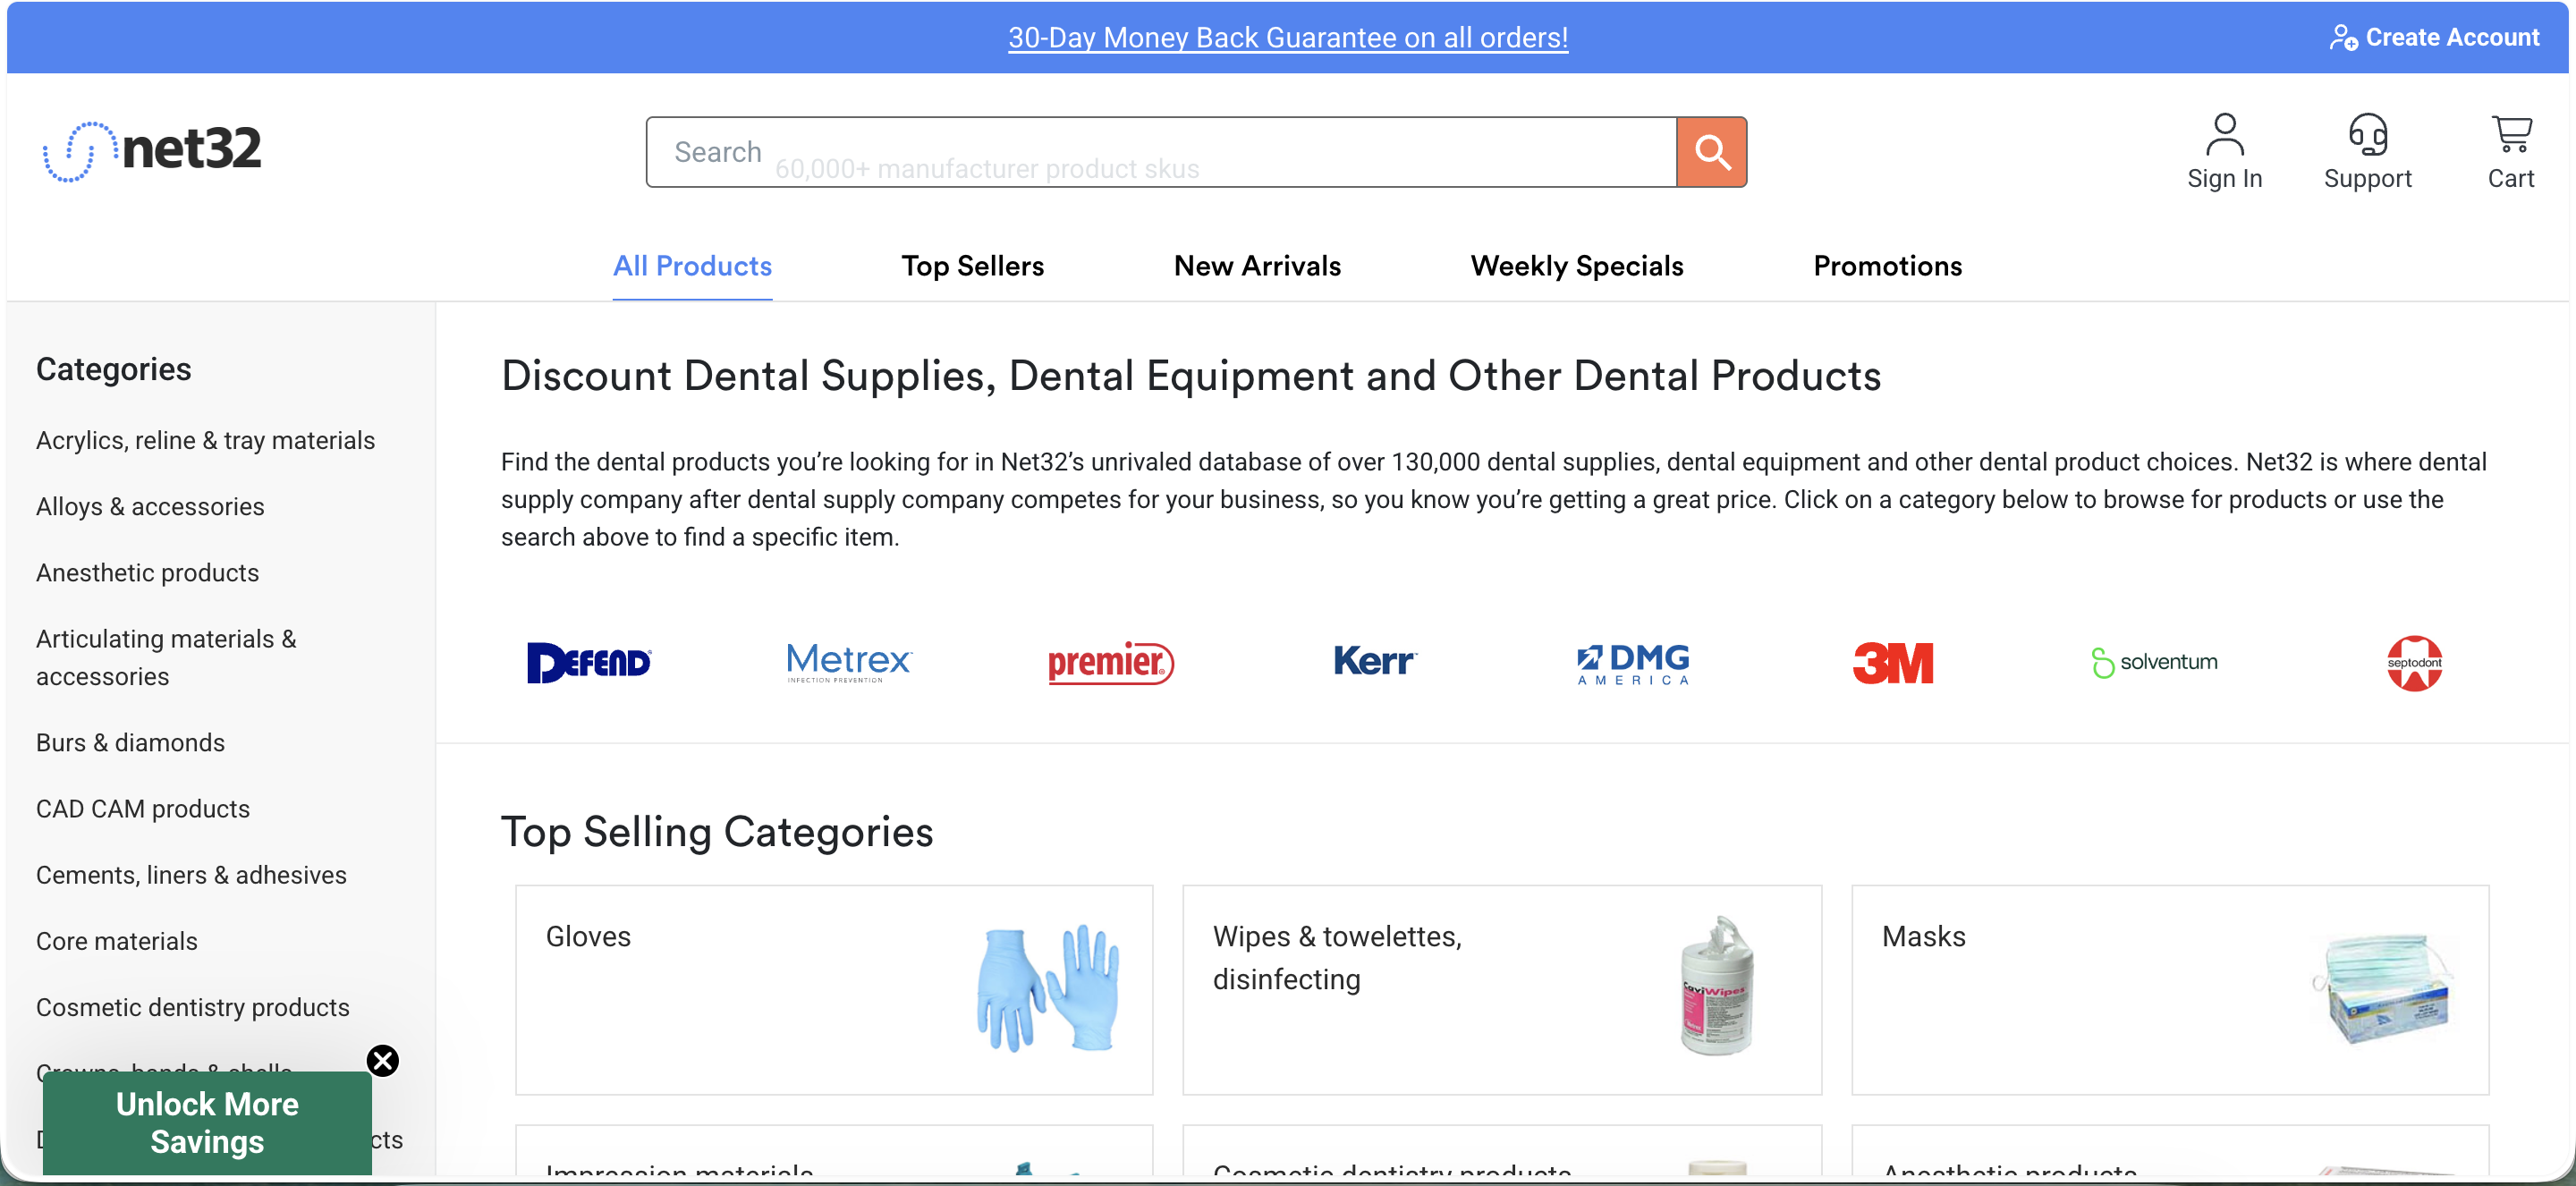This screenshot has width=2576, height=1186.
Task: Switch to the Weekly Specials tab
Action: (x=1577, y=266)
